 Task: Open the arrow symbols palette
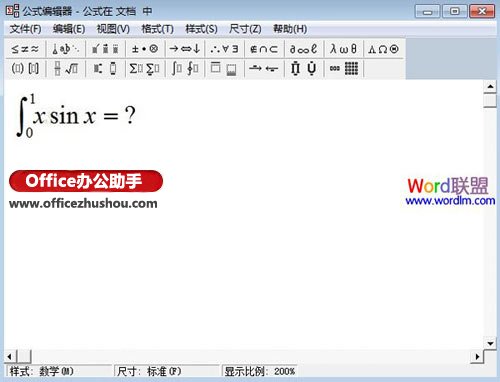(x=185, y=49)
